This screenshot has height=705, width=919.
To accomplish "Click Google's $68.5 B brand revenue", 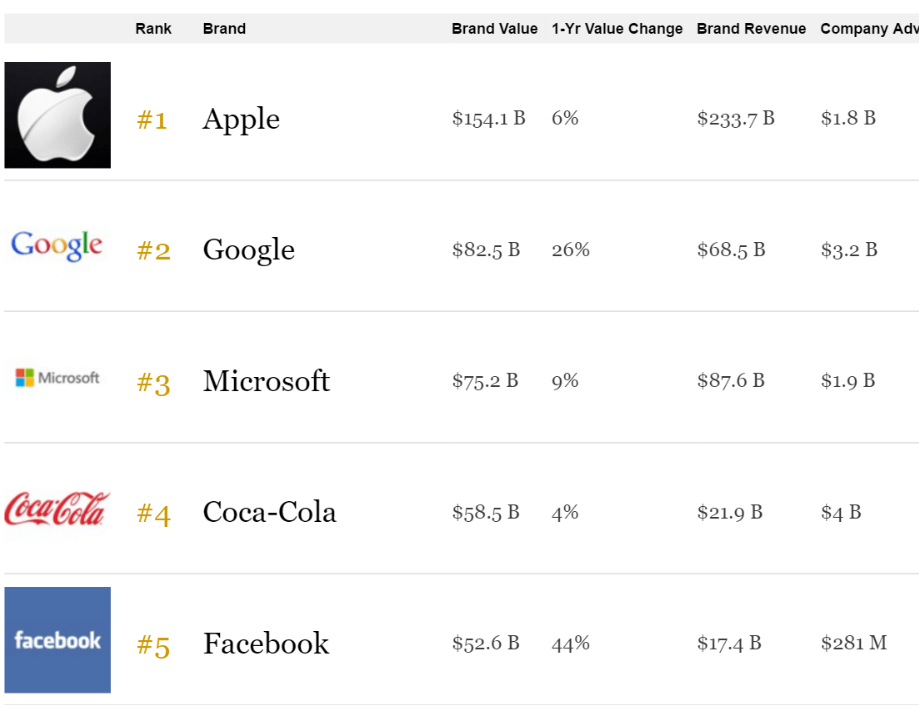I will click(731, 250).
